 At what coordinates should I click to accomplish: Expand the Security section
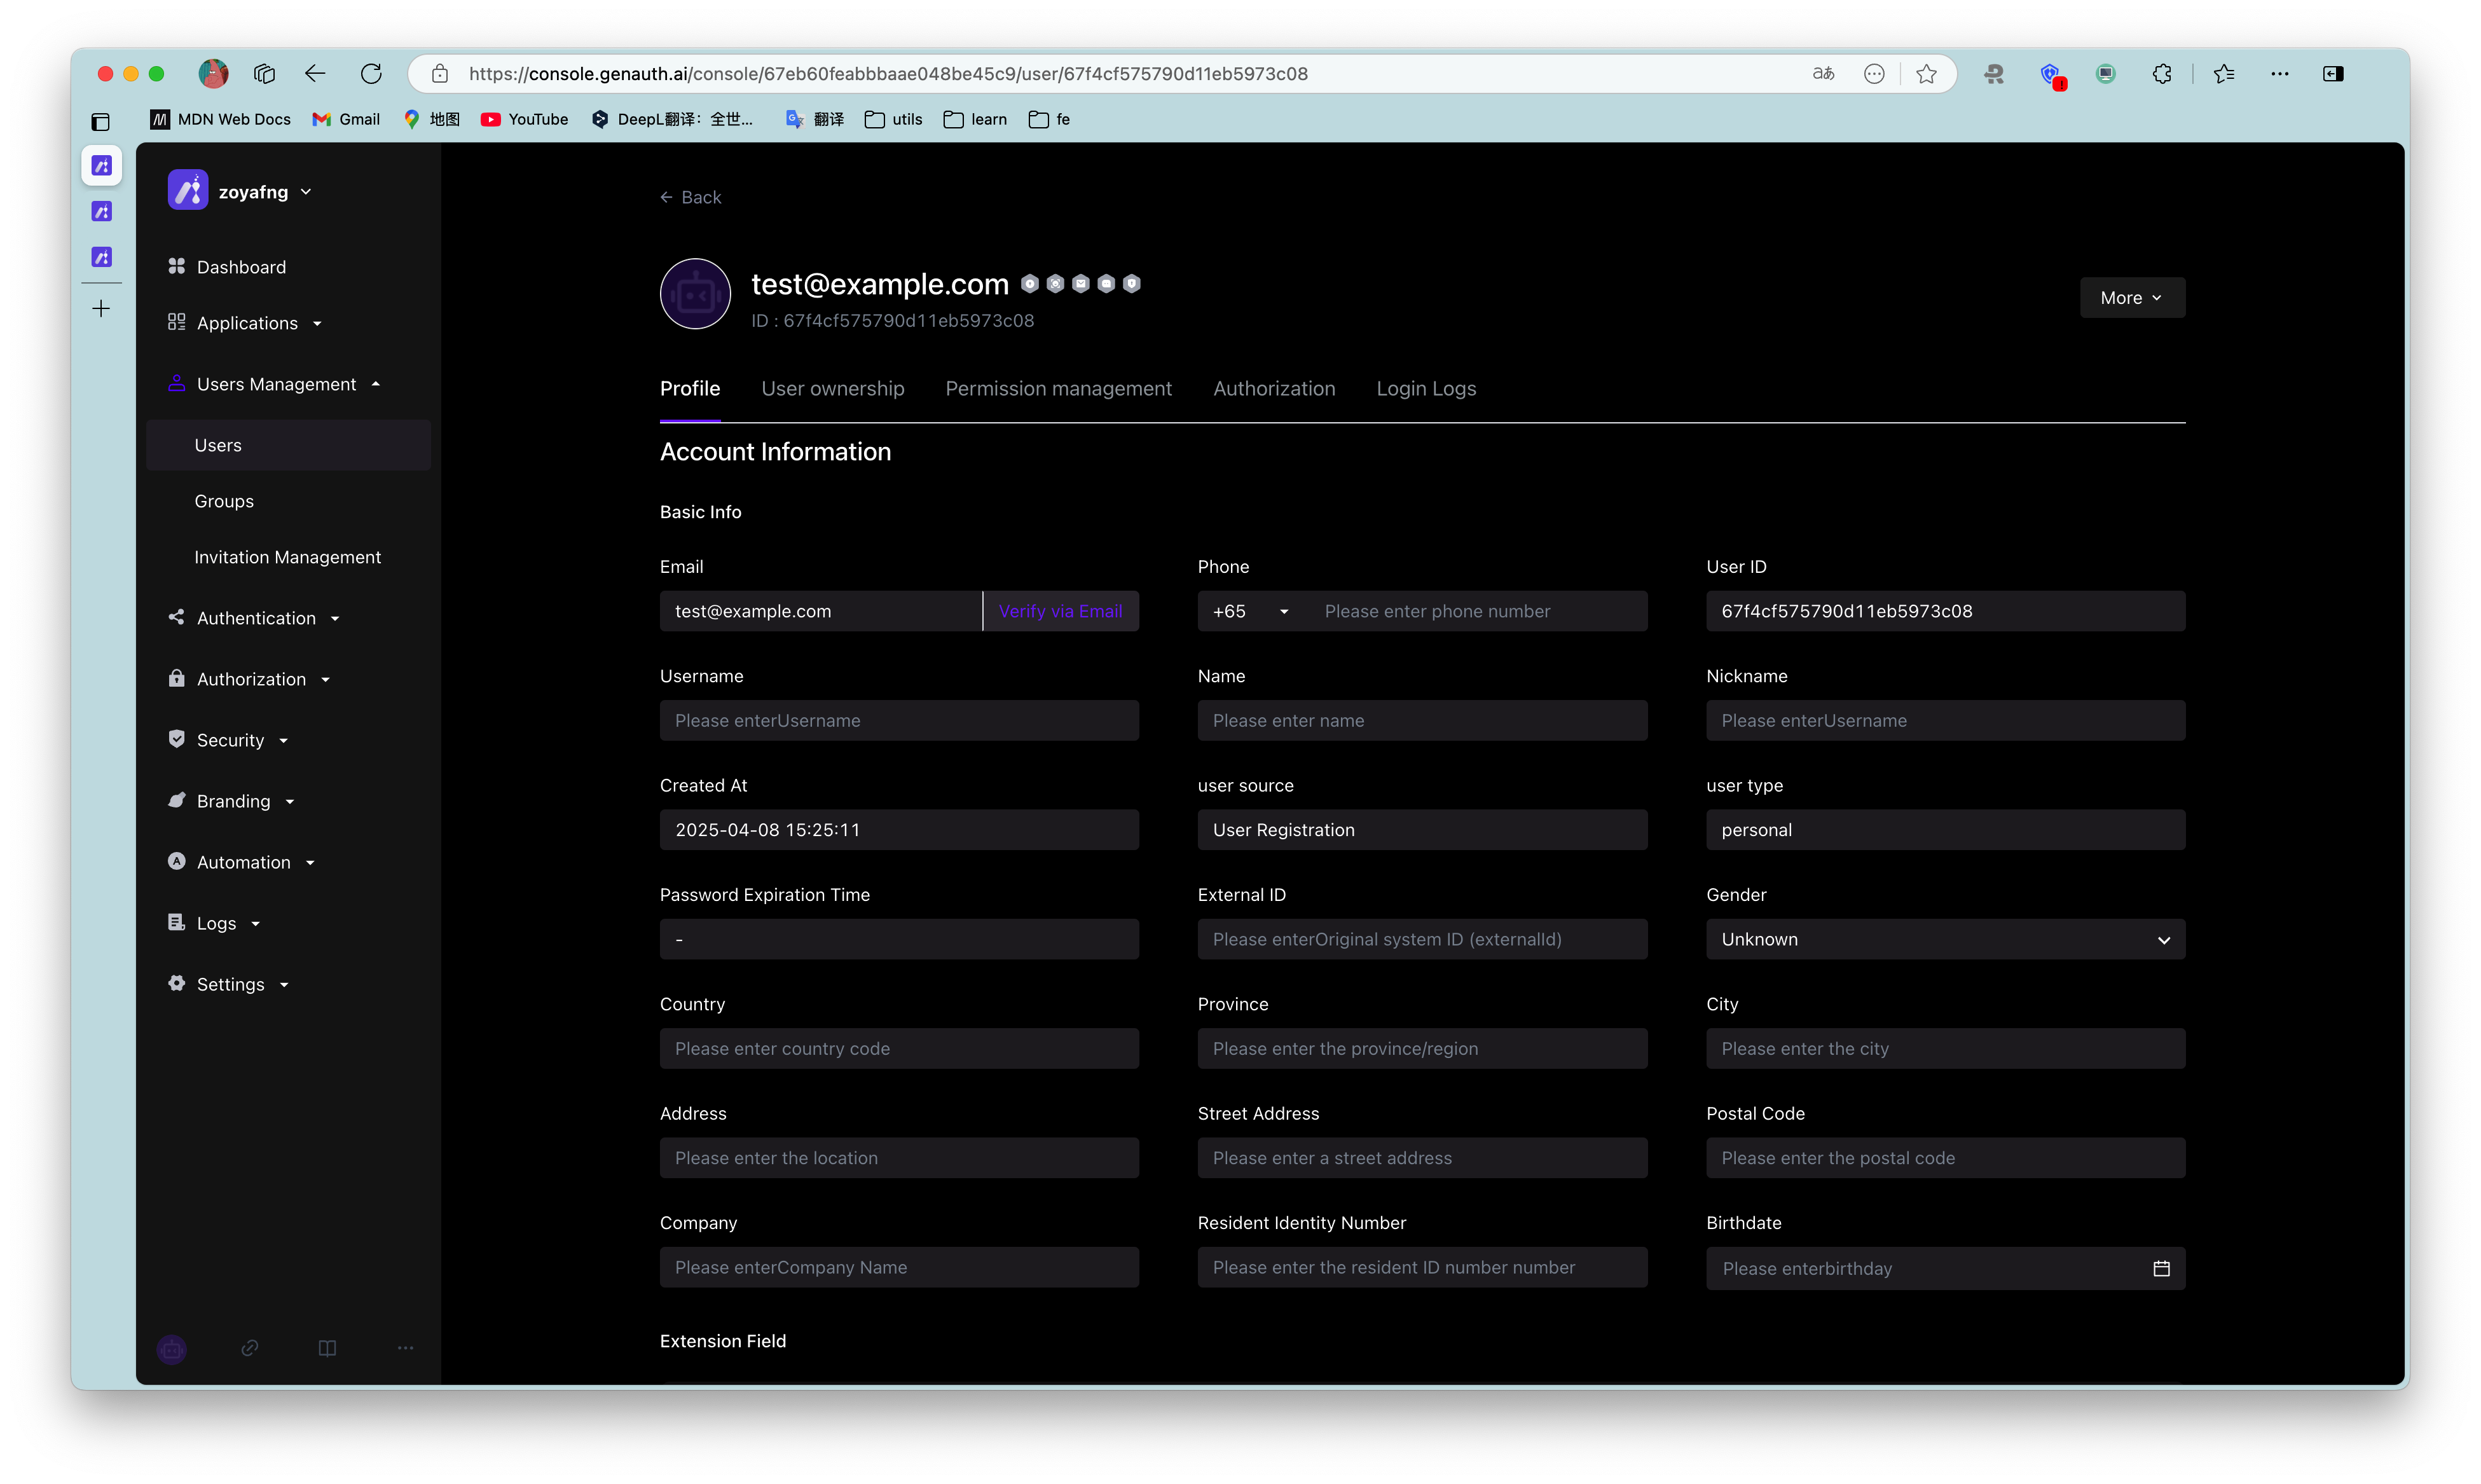tap(229, 740)
